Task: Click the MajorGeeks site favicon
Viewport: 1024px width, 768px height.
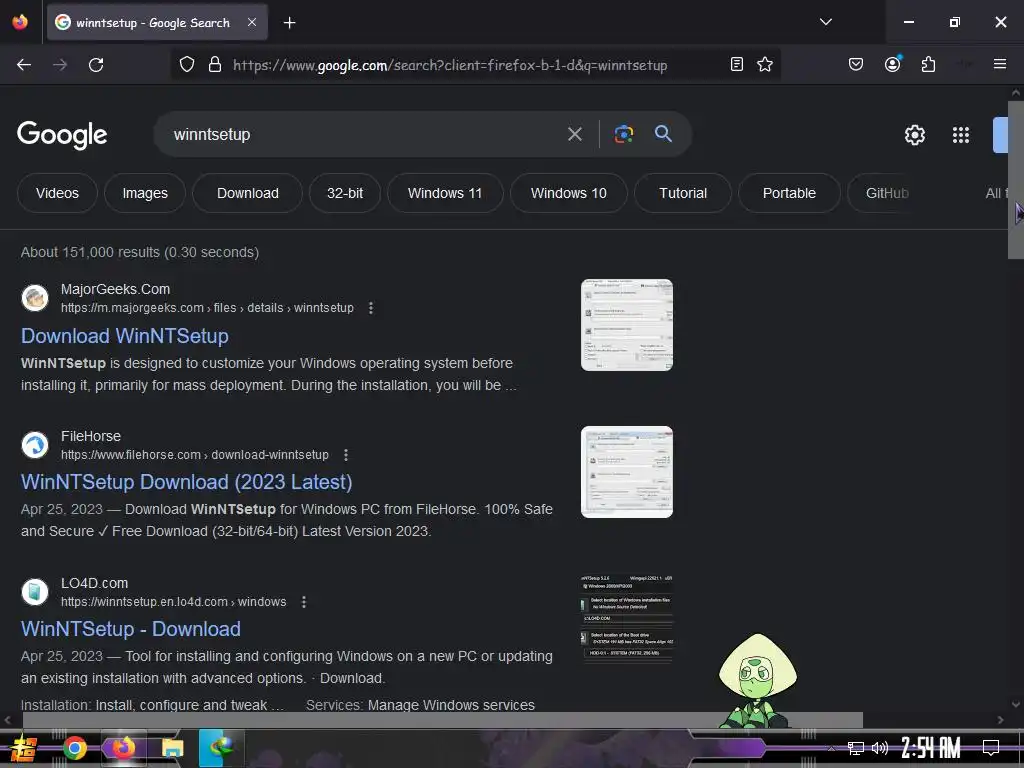Action: pos(35,298)
